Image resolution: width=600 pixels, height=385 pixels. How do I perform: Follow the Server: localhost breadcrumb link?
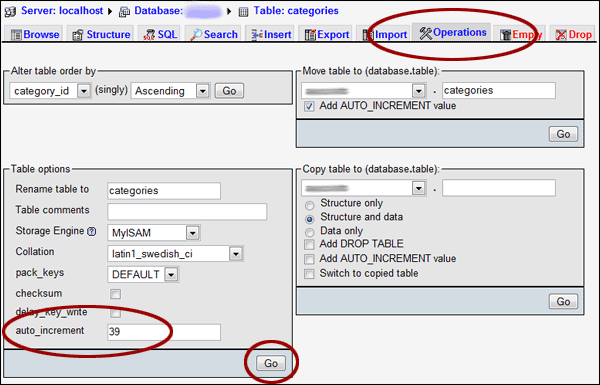62,11
